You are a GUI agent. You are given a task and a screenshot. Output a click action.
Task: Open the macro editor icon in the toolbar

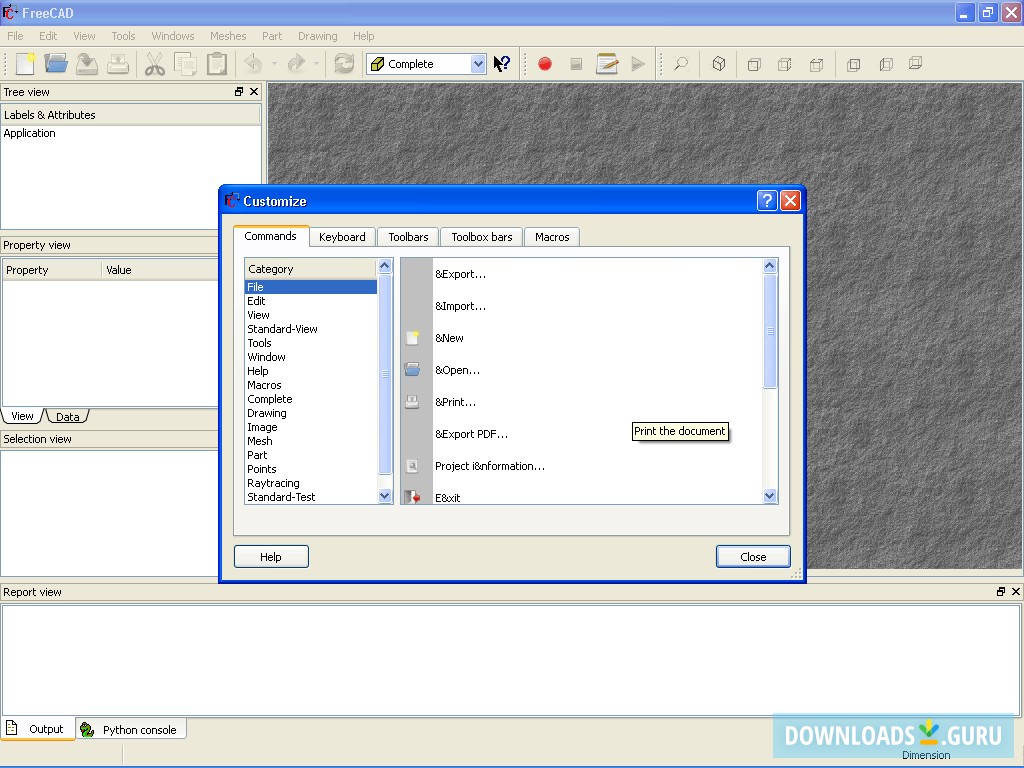tap(607, 64)
